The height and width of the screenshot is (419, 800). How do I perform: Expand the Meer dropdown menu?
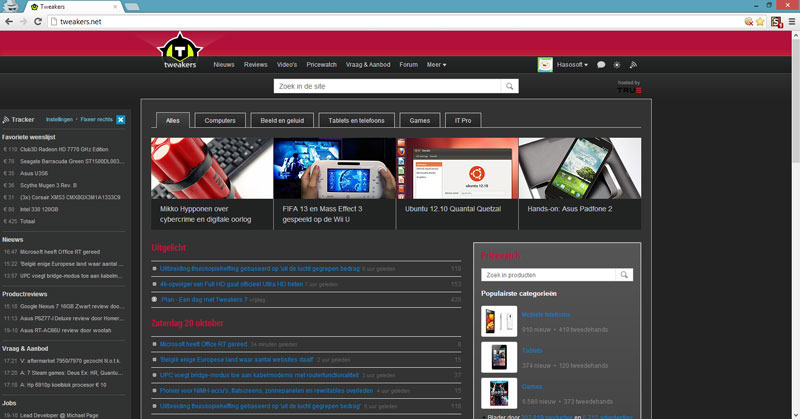click(436, 65)
